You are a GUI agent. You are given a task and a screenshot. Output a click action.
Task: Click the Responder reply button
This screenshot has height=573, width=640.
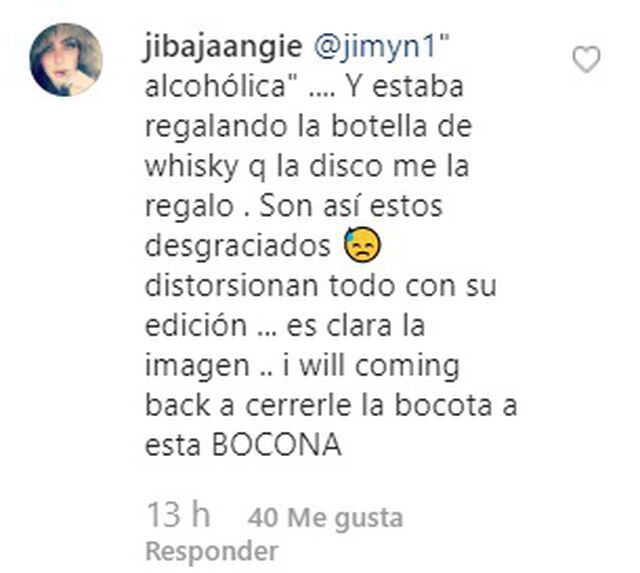click(212, 552)
